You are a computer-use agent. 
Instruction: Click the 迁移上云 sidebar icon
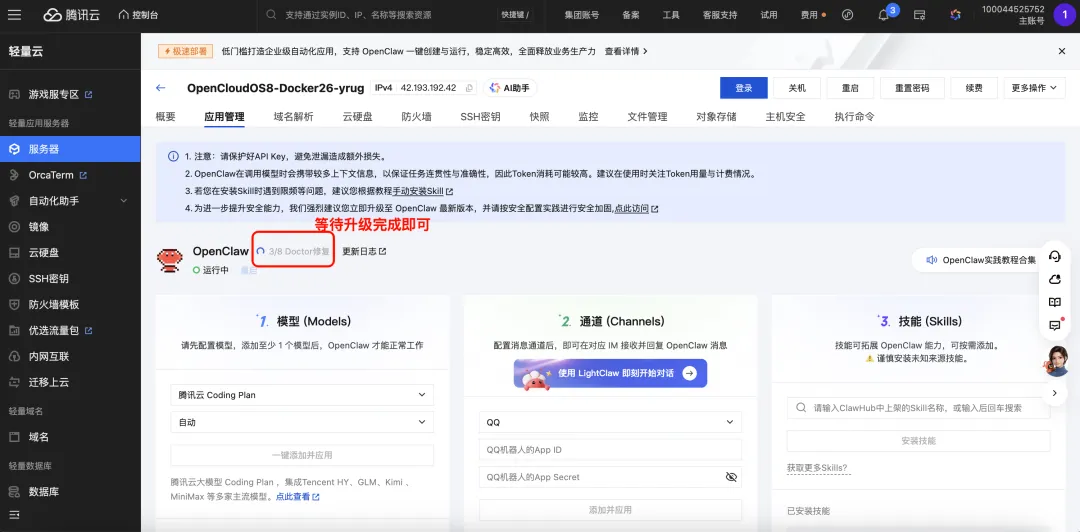coord(14,382)
